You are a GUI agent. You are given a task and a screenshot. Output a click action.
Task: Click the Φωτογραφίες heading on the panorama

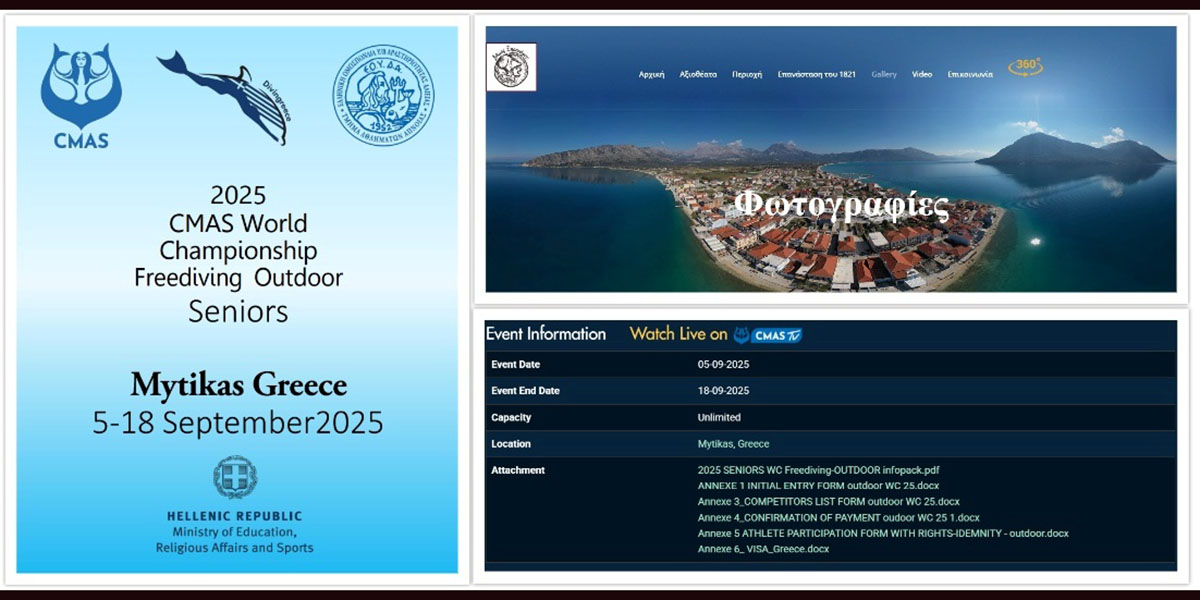coord(841,206)
